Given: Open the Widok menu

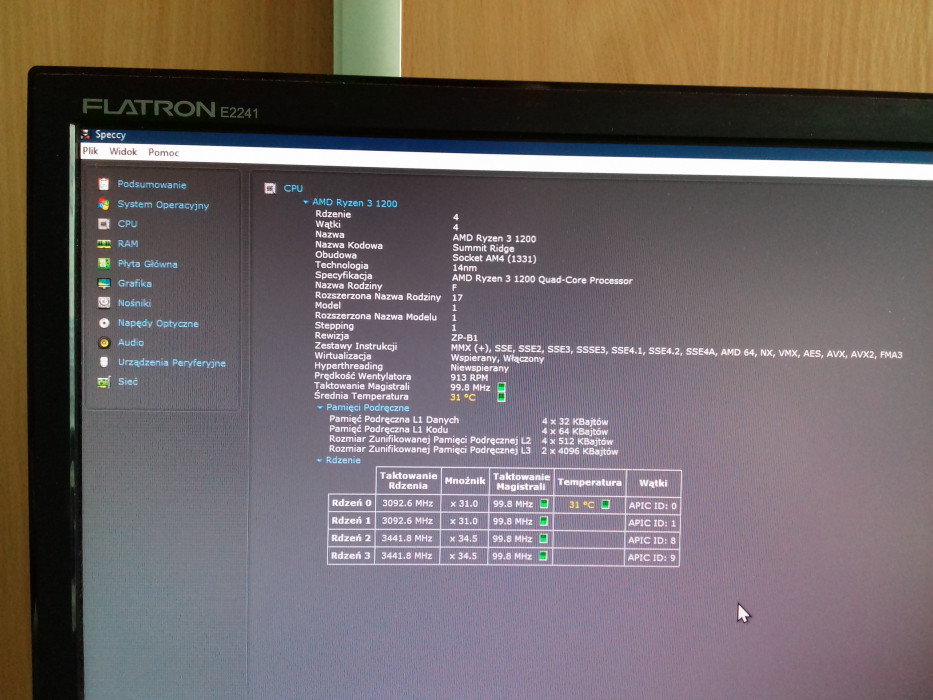Looking at the screenshot, I should point(123,151).
